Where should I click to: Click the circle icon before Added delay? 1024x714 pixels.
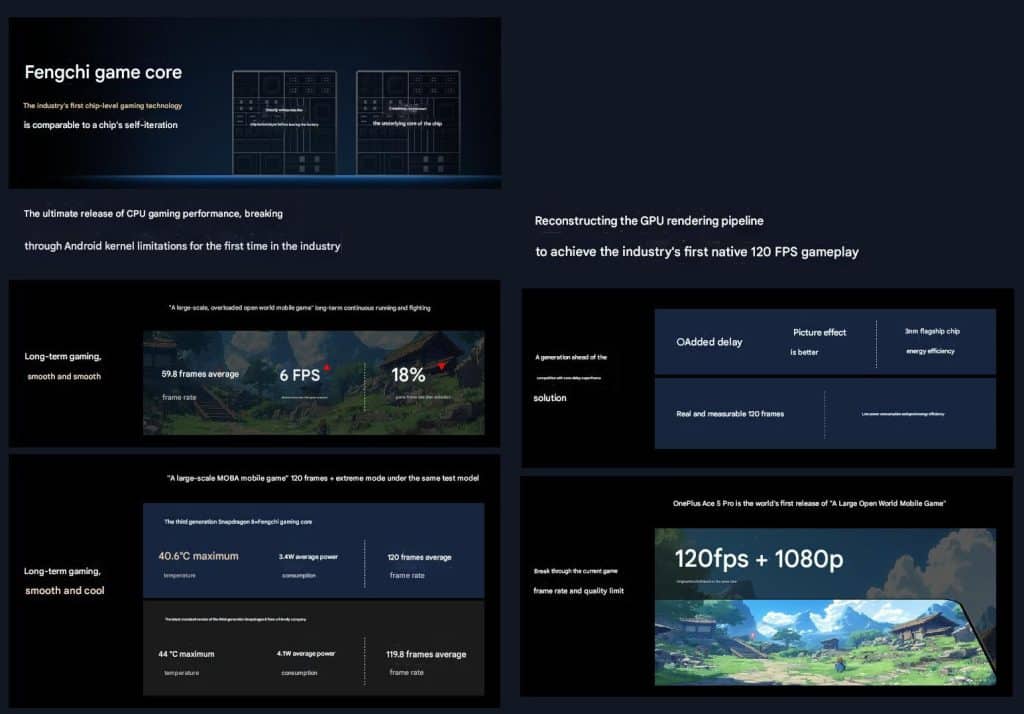[x=680, y=342]
